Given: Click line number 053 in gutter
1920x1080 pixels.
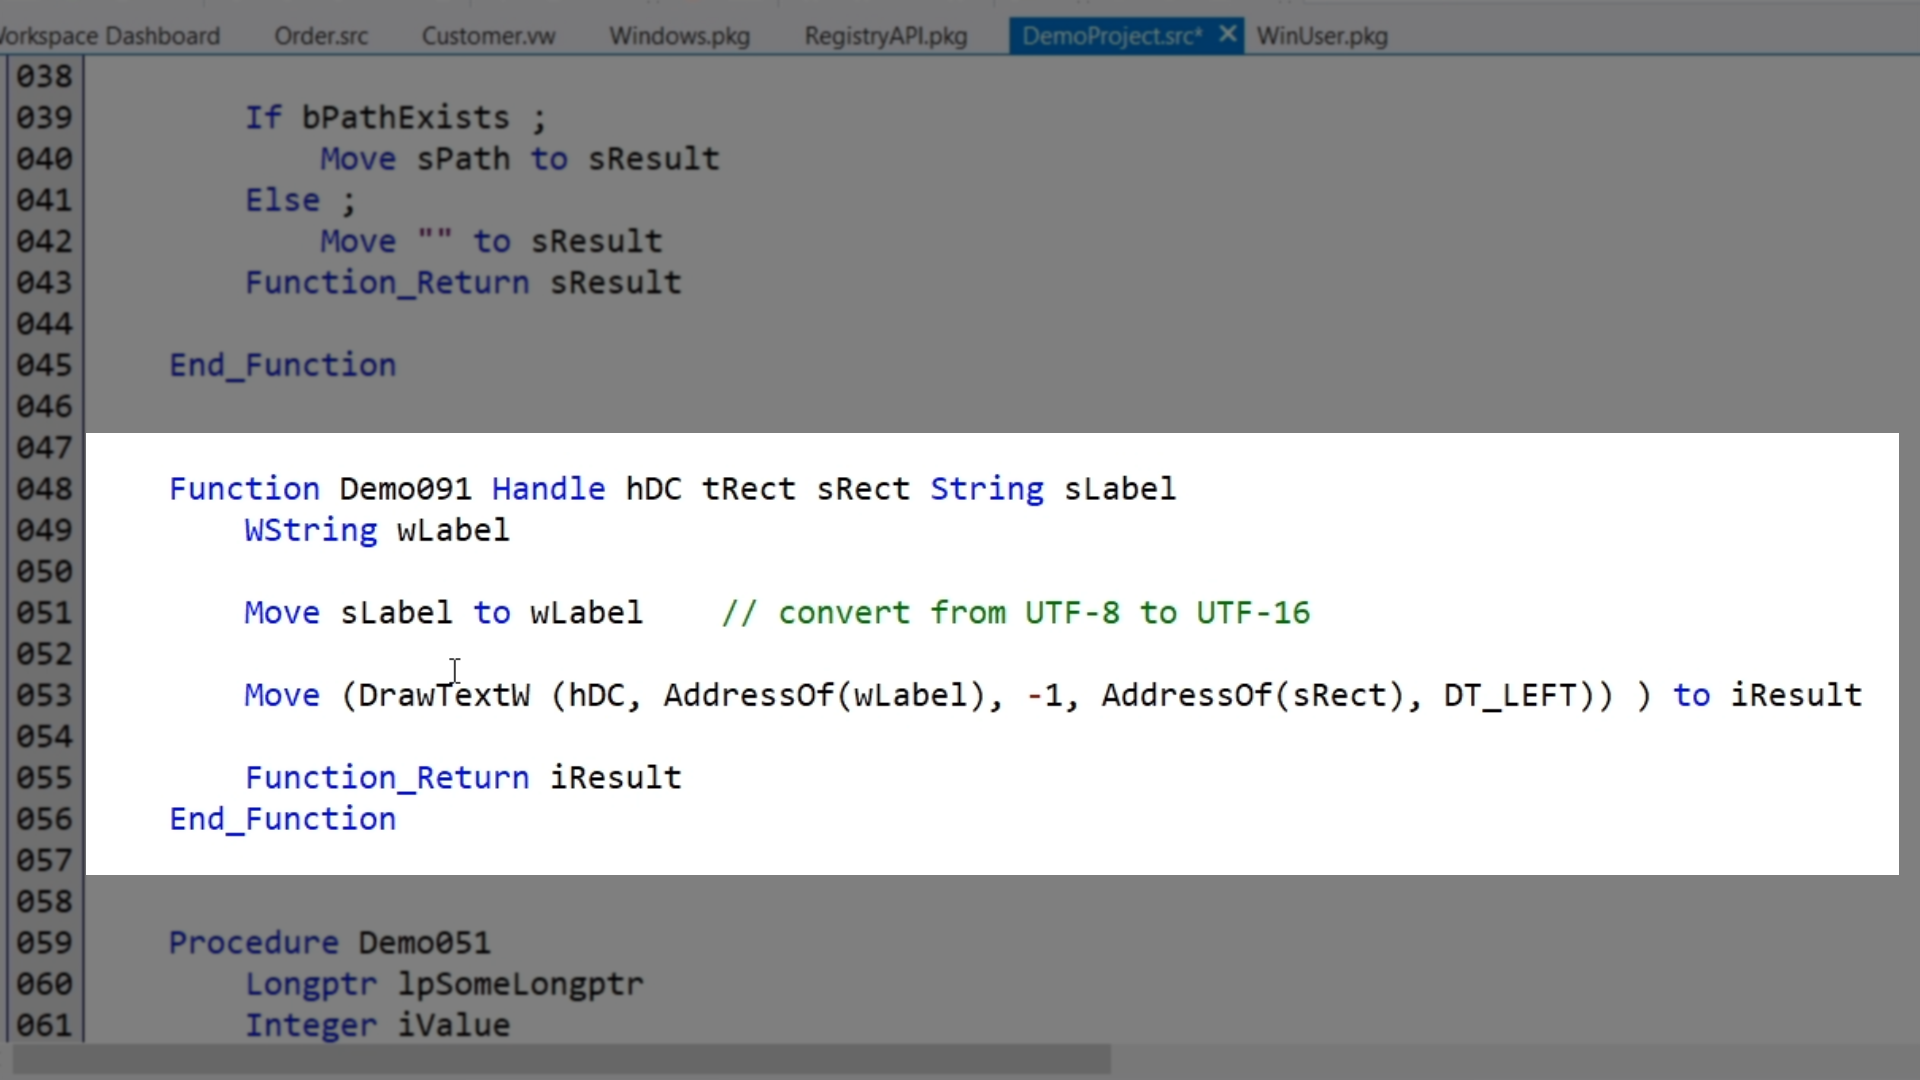Looking at the screenshot, I should pyautogui.click(x=44, y=695).
